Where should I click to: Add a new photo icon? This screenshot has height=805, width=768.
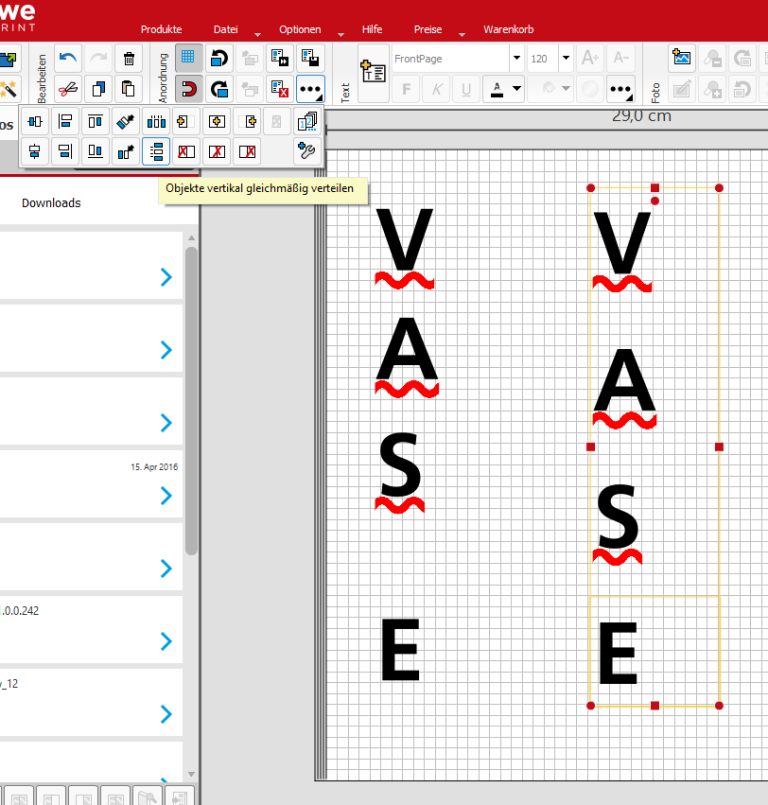tap(682, 59)
